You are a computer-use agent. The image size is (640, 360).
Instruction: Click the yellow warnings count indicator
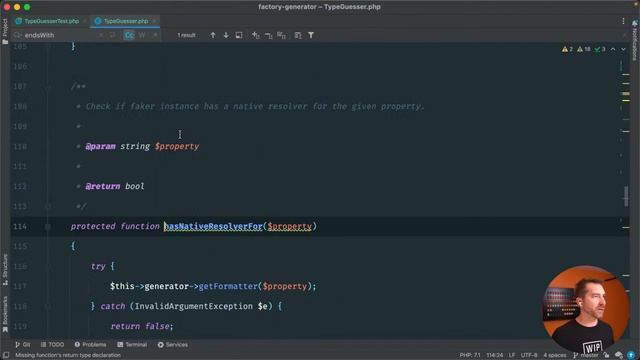567,49
